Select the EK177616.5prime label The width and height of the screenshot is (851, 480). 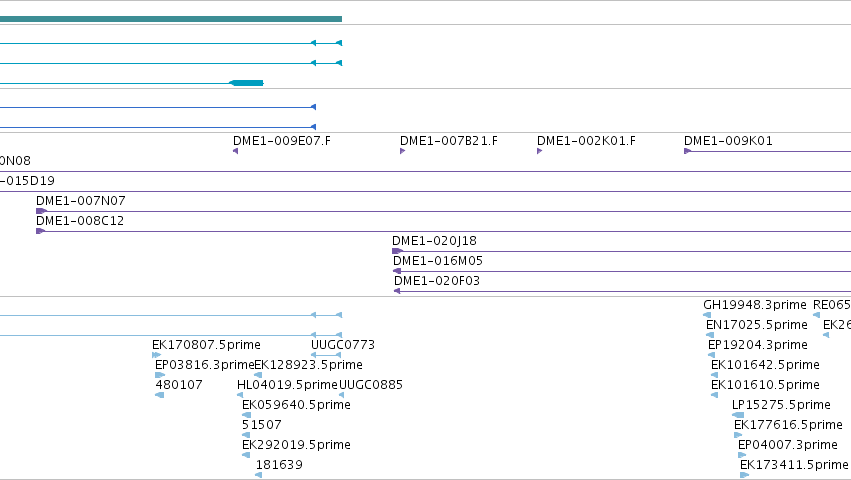coord(788,425)
